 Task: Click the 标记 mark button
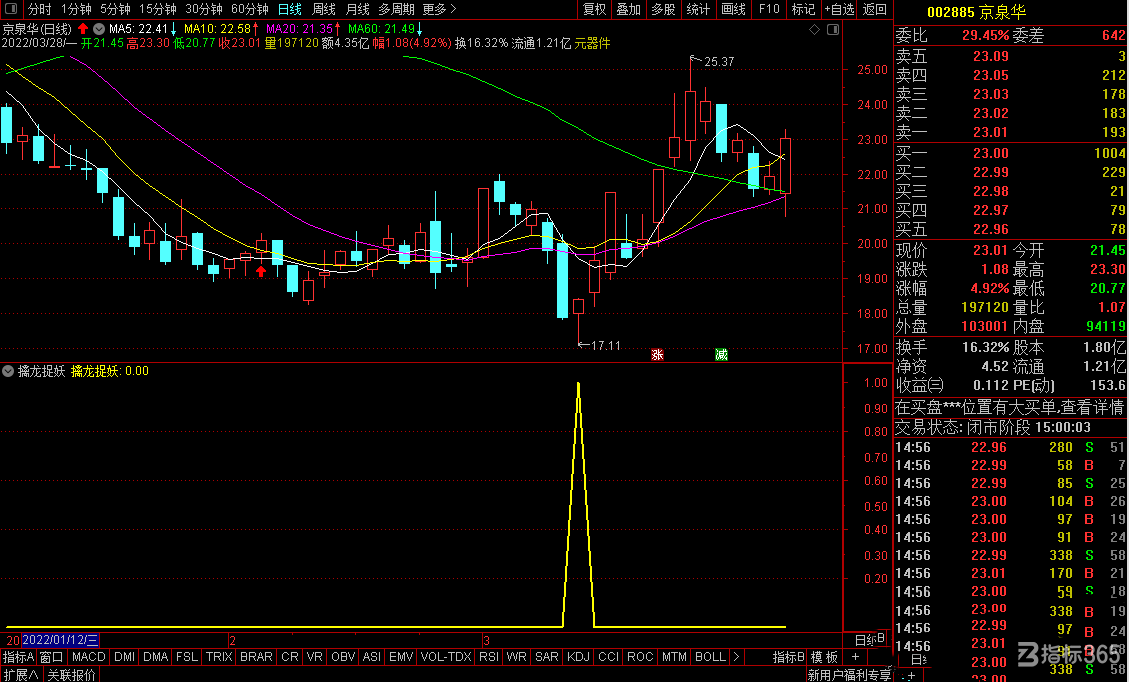(x=803, y=9)
